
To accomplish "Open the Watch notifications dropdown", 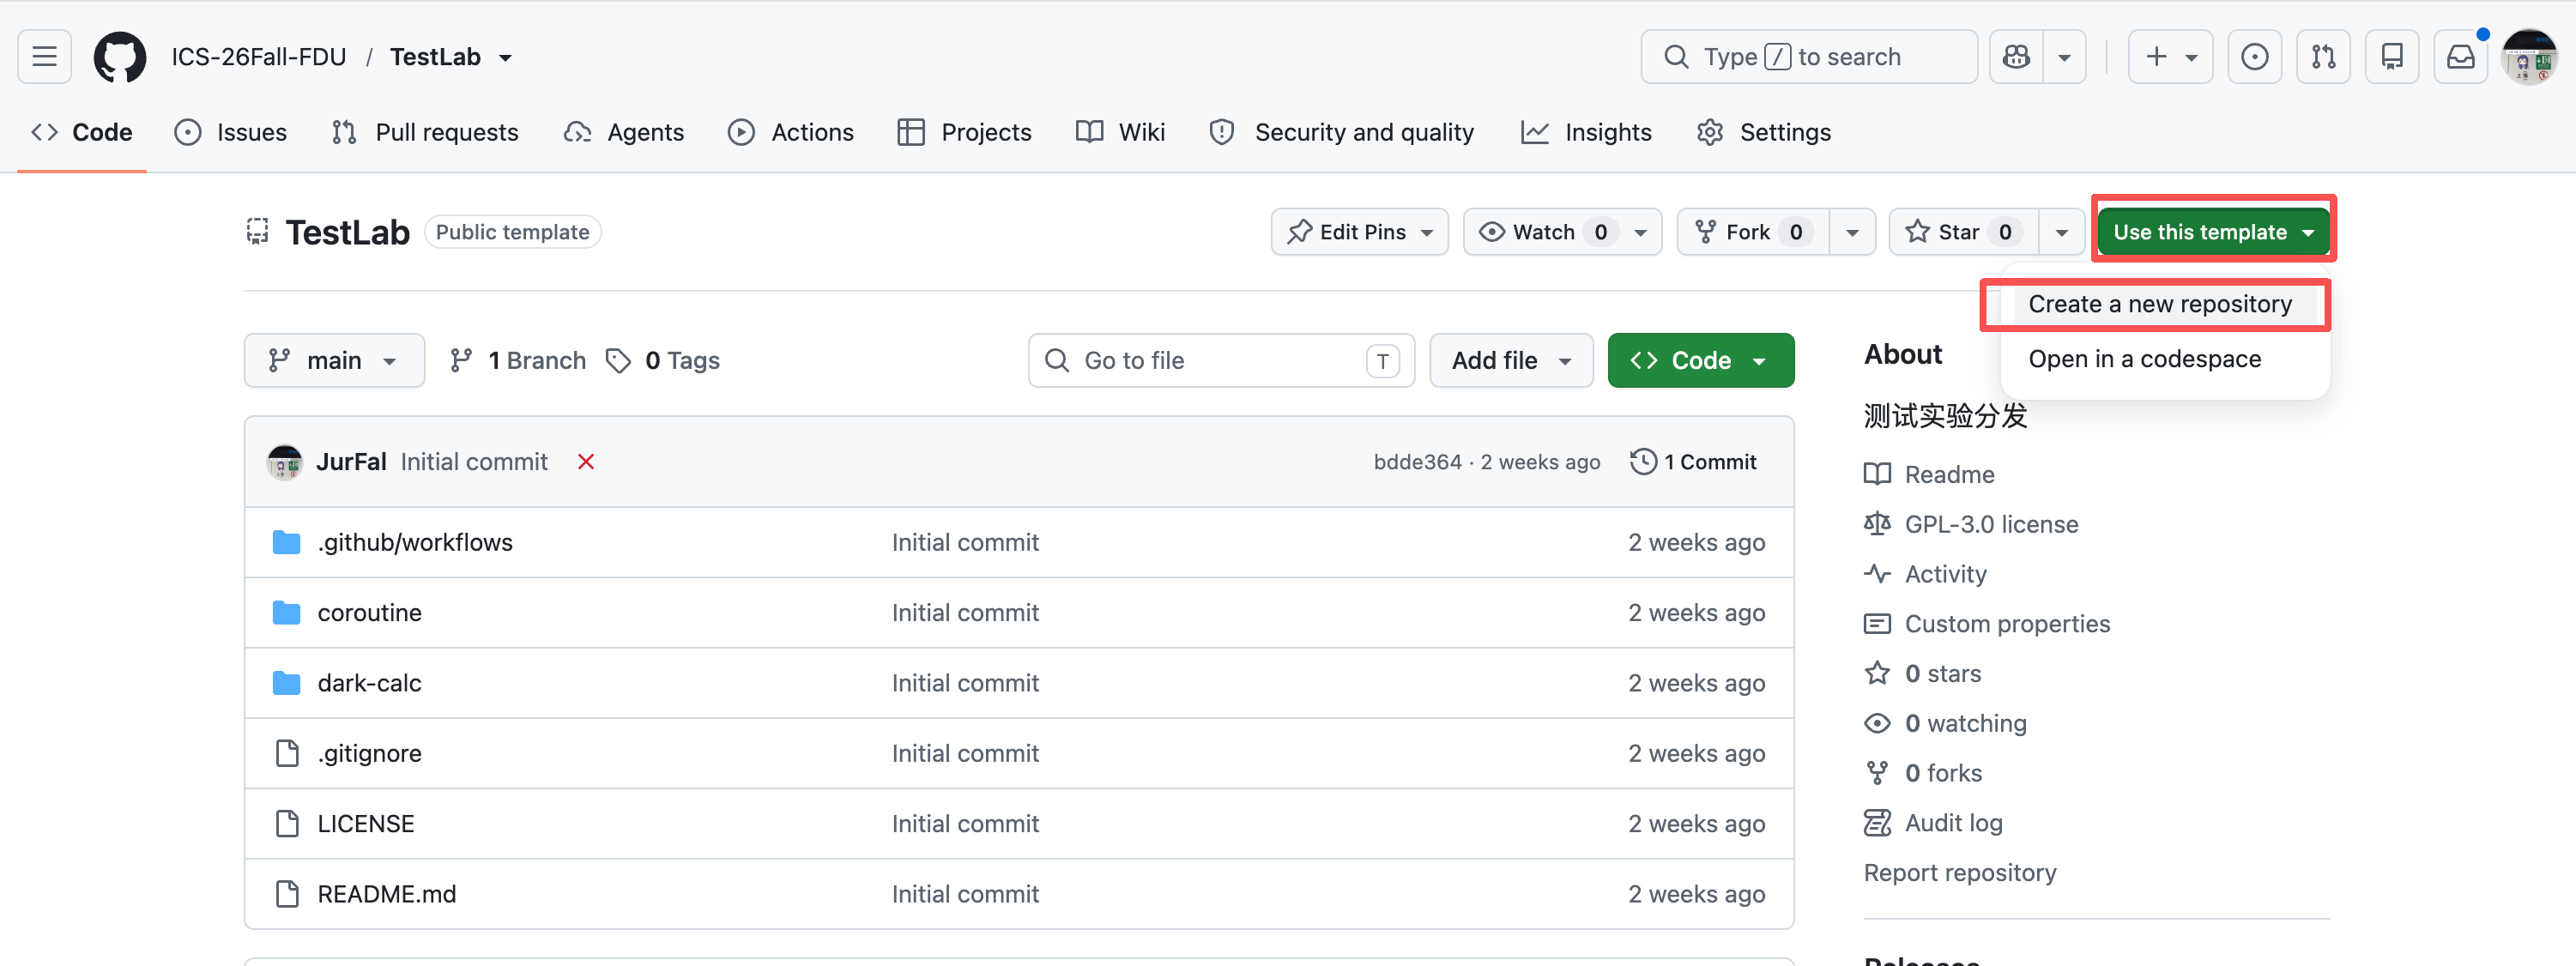I will 1562,232.
